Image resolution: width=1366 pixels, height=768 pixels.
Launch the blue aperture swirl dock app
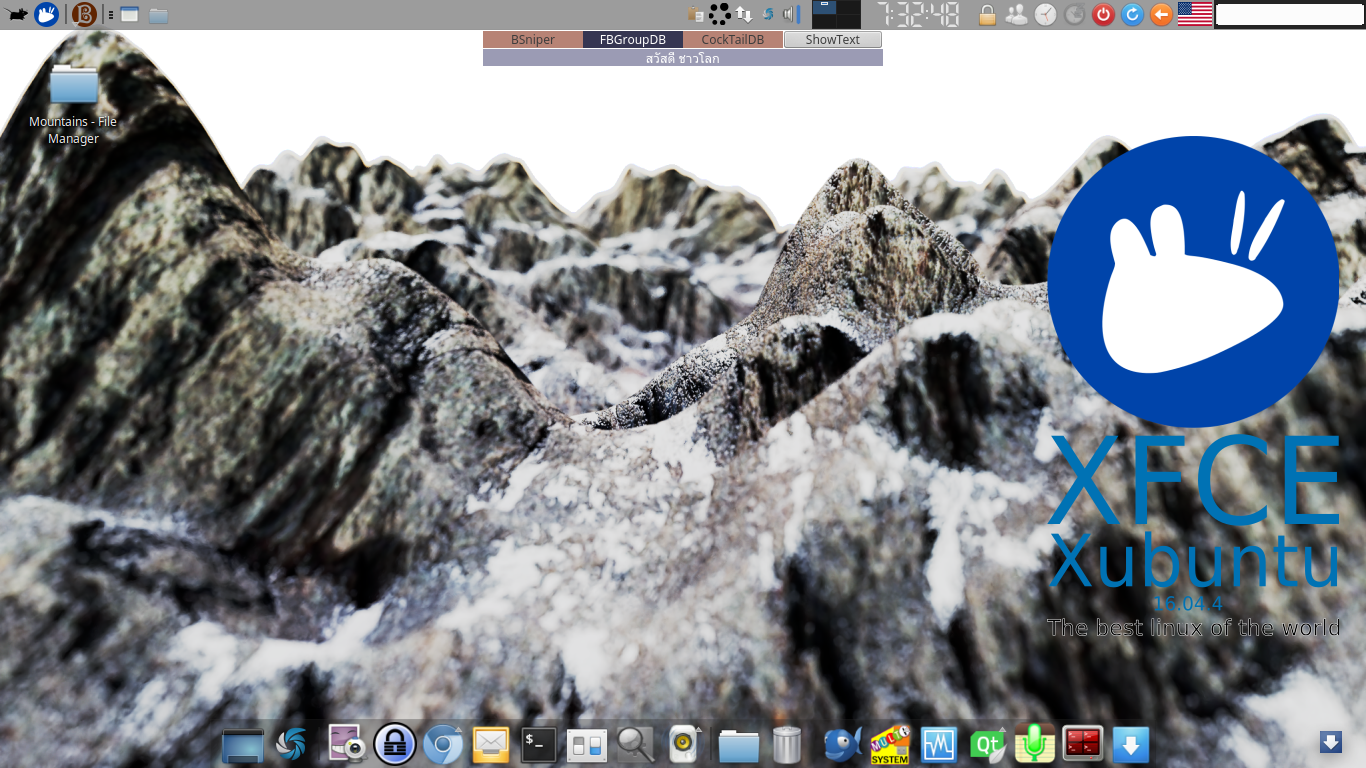click(x=291, y=745)
